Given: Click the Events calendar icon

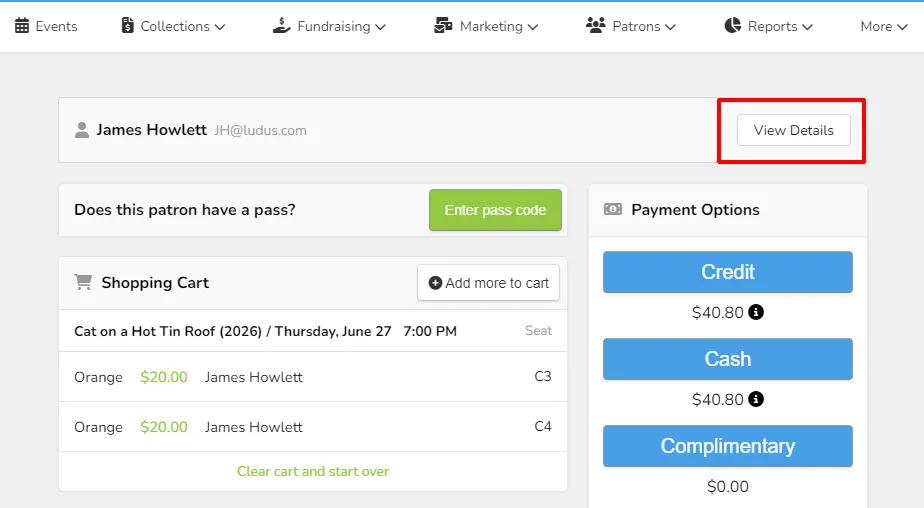Looking at the screenshot, I should [22, 26].
